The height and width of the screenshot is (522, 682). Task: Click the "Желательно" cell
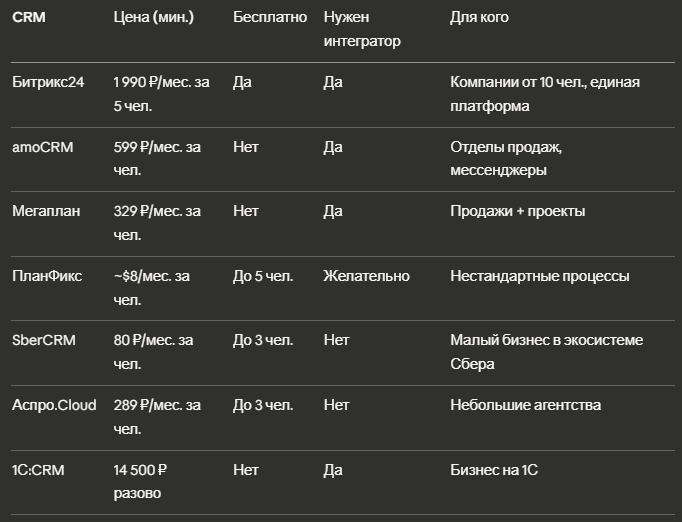coord(367,276)
